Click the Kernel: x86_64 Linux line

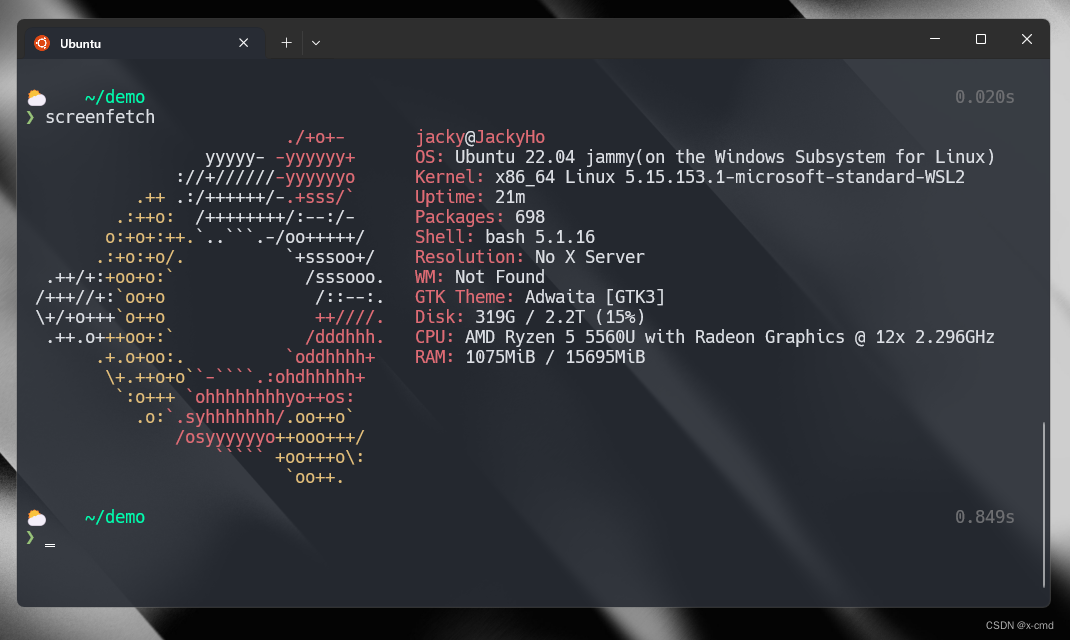[x=690, y=177]
